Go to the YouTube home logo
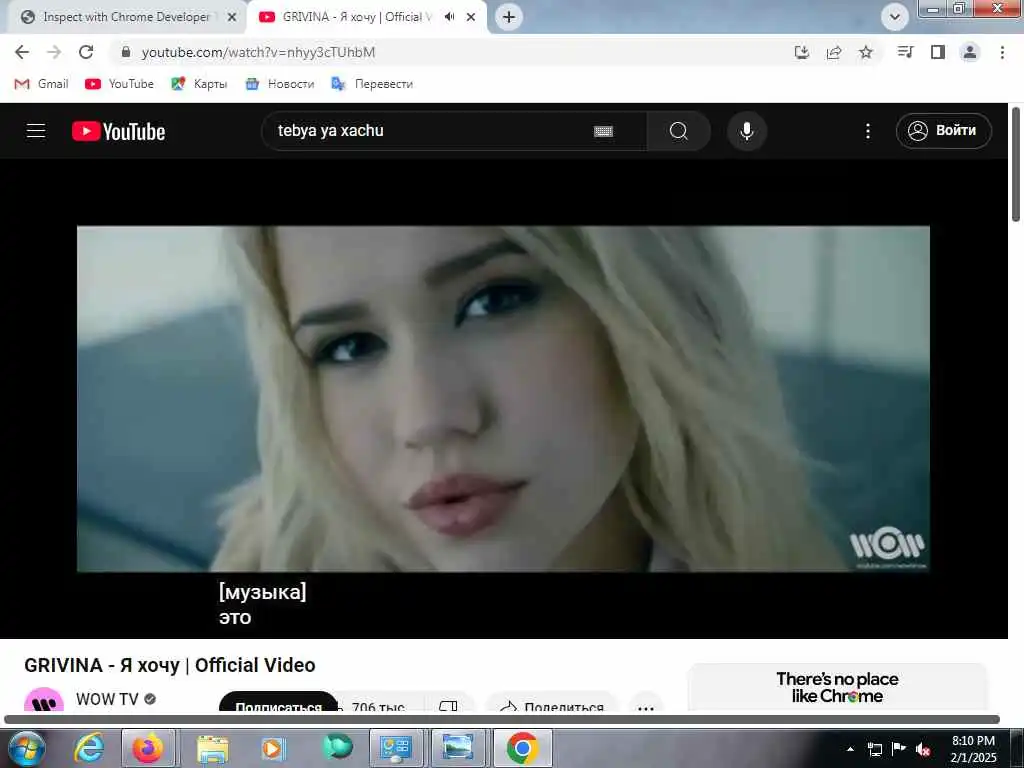1024x768 pixels. [118, 131]
